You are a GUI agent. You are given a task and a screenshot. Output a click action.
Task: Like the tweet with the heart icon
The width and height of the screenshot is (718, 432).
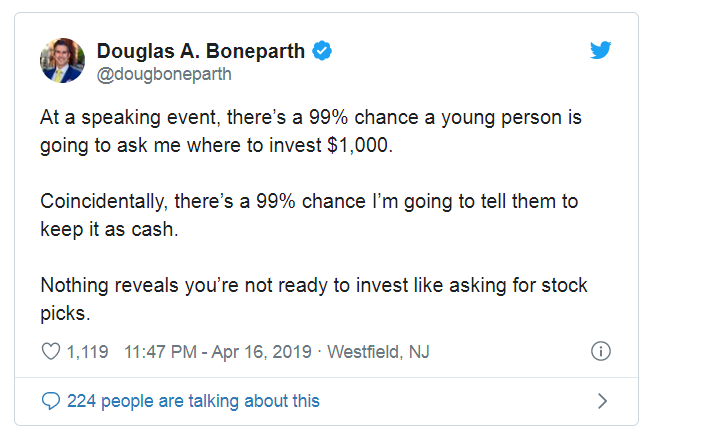click(x=49, y=351)
